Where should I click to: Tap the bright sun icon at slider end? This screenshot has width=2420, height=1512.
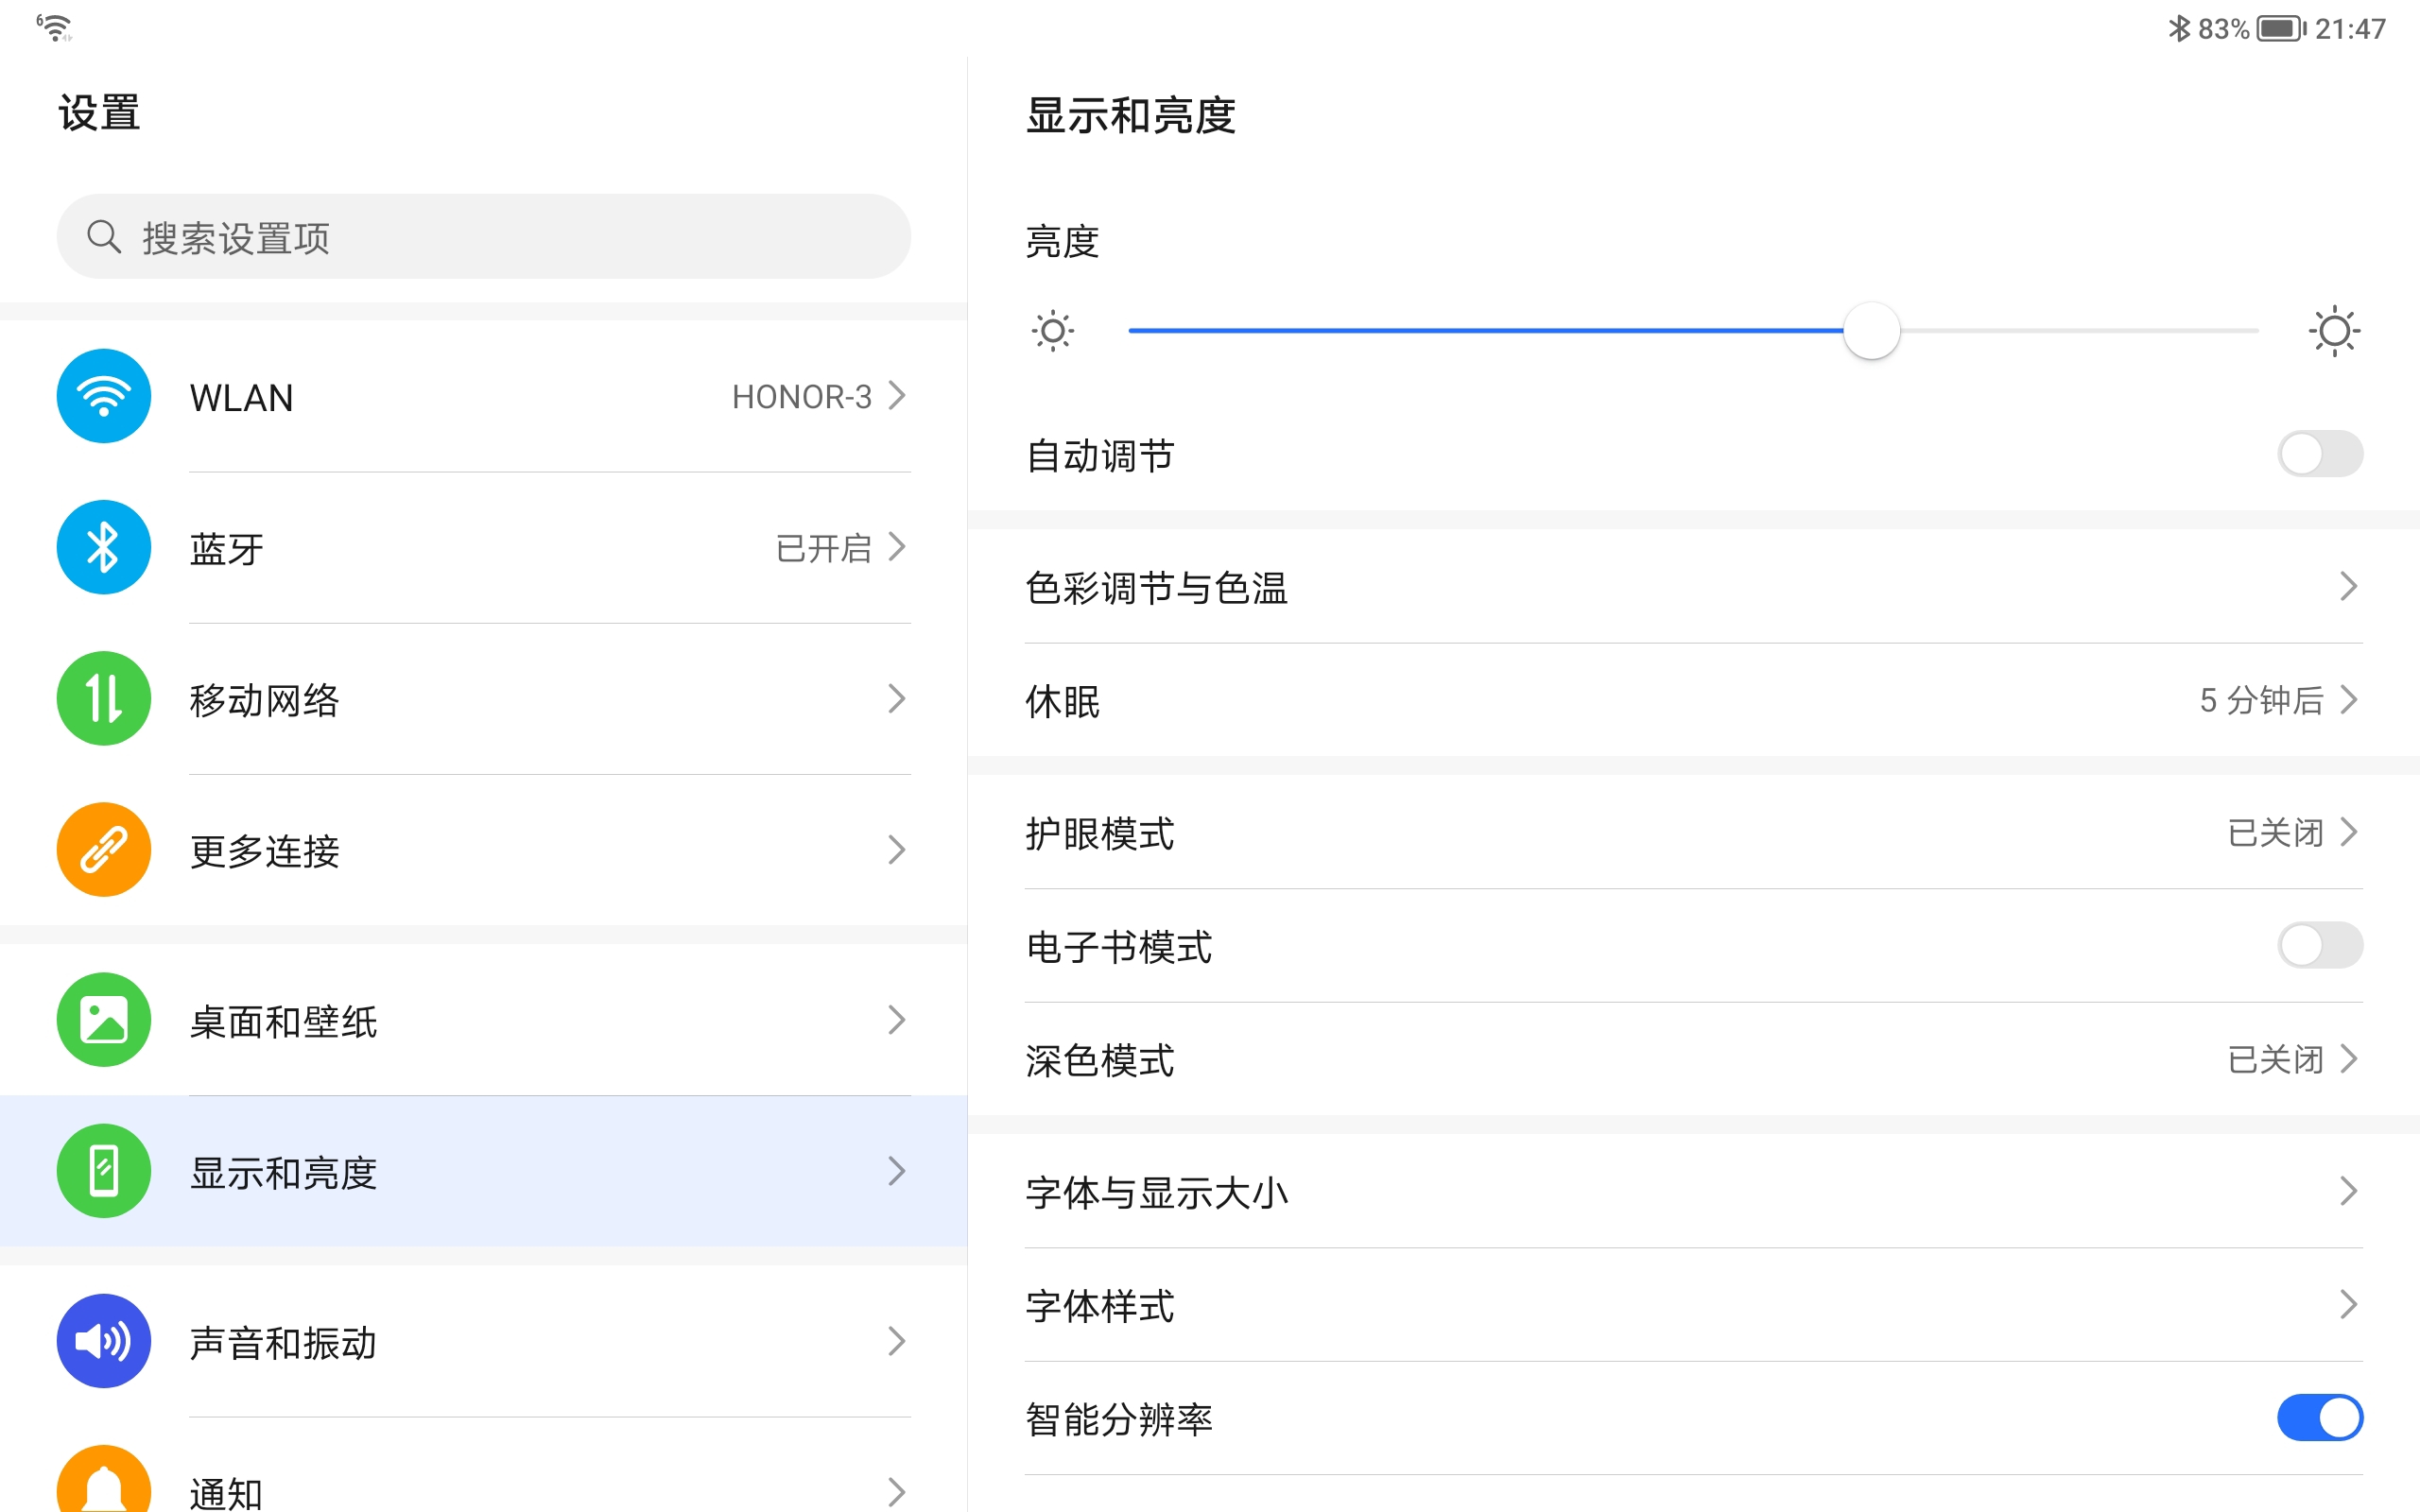2335,331
